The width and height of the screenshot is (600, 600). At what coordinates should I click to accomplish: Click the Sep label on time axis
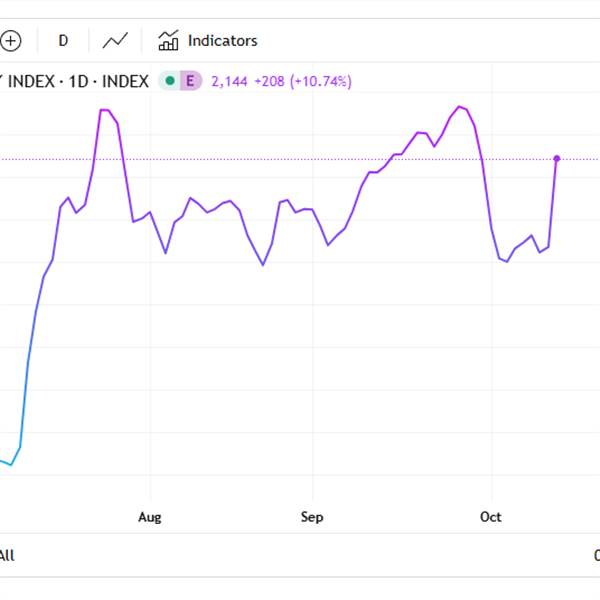[312, 517]
